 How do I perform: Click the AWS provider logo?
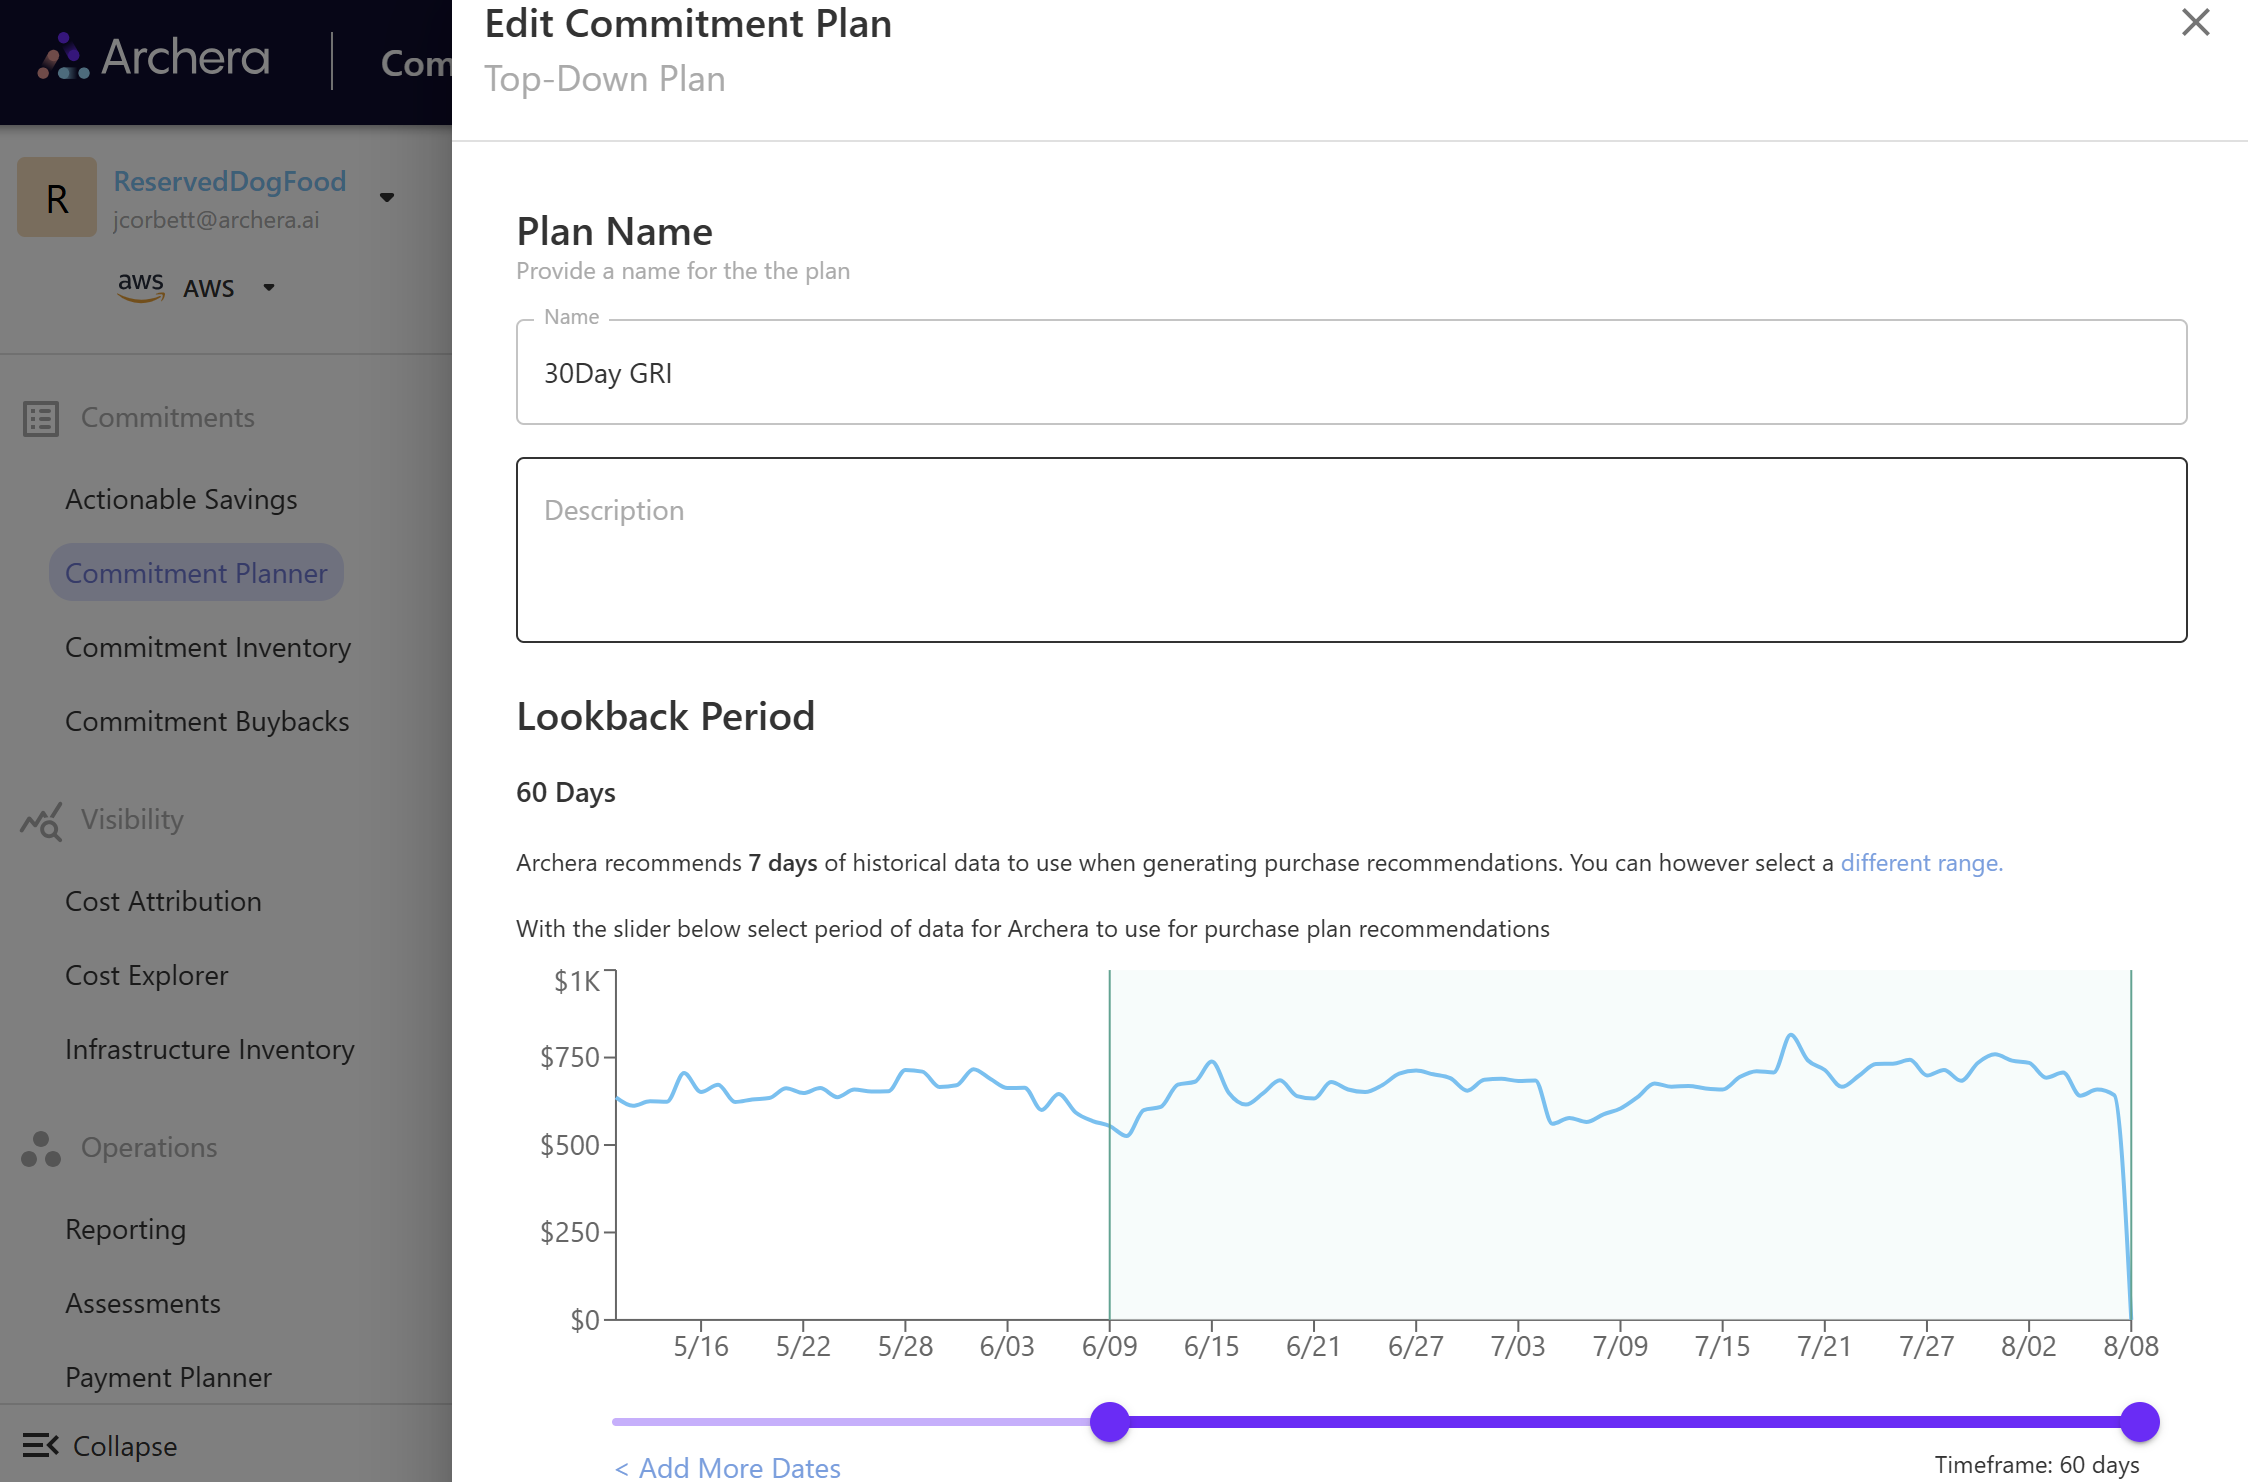coord(141,287)
